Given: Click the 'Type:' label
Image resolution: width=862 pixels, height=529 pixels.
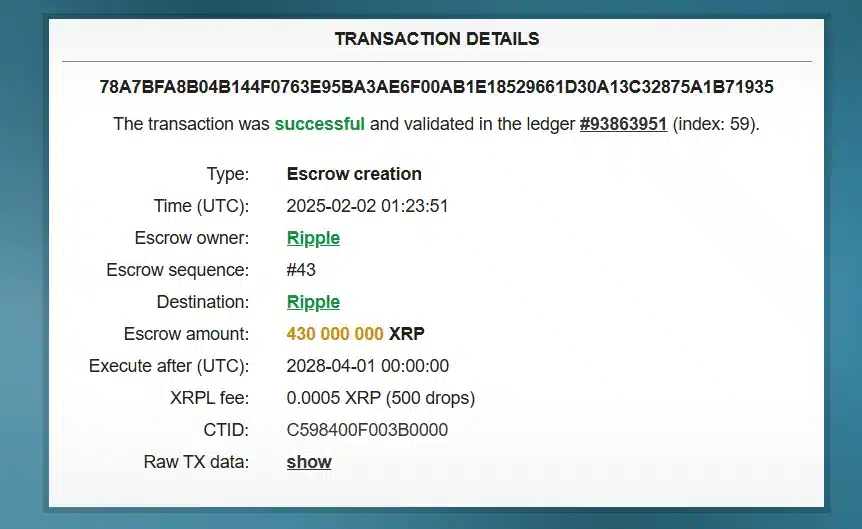Looking at the screenshot, I should click(228, 174).
